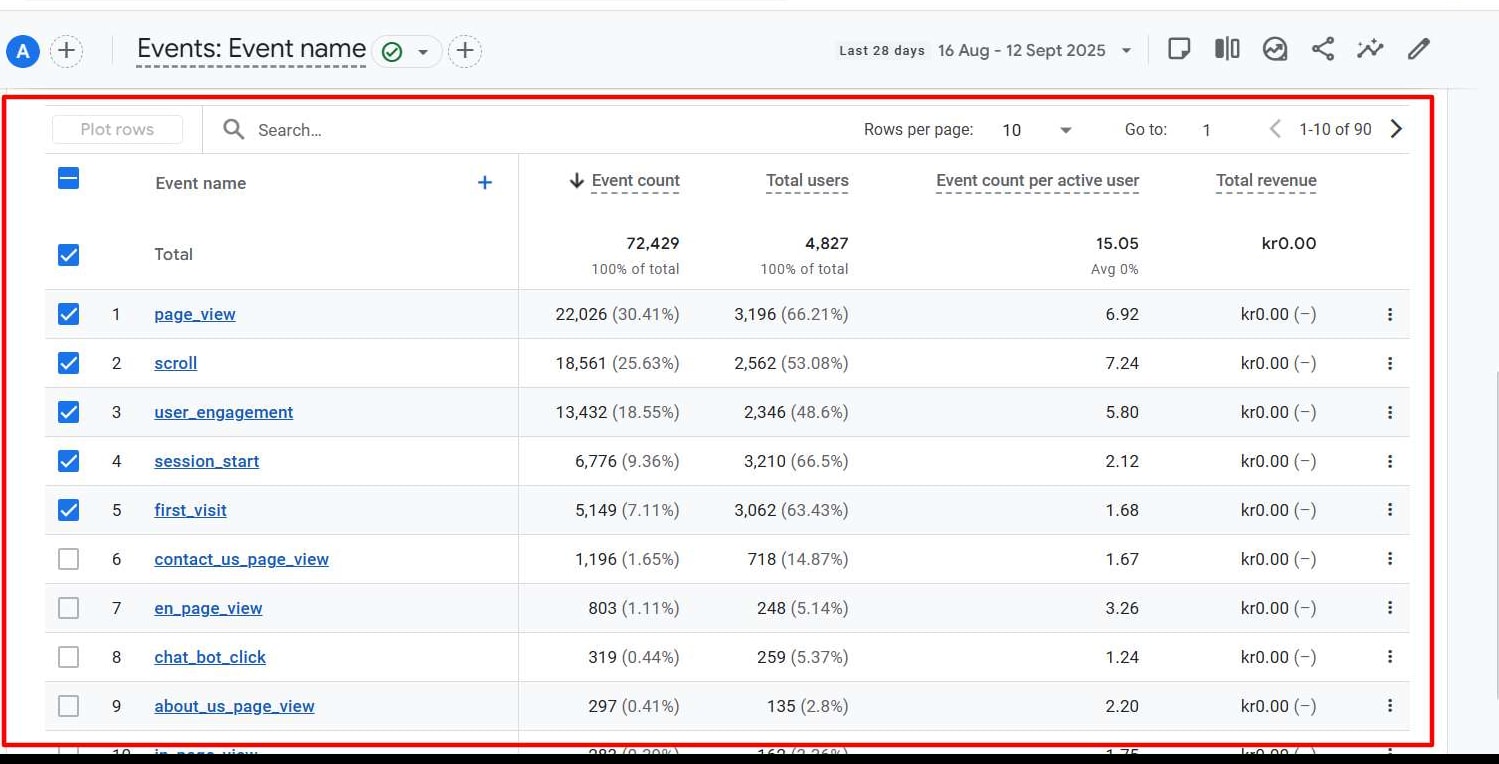Open the Insights sparkle icon
The width and height of the screenshot is (1499, 764).
click(1370, 49)
